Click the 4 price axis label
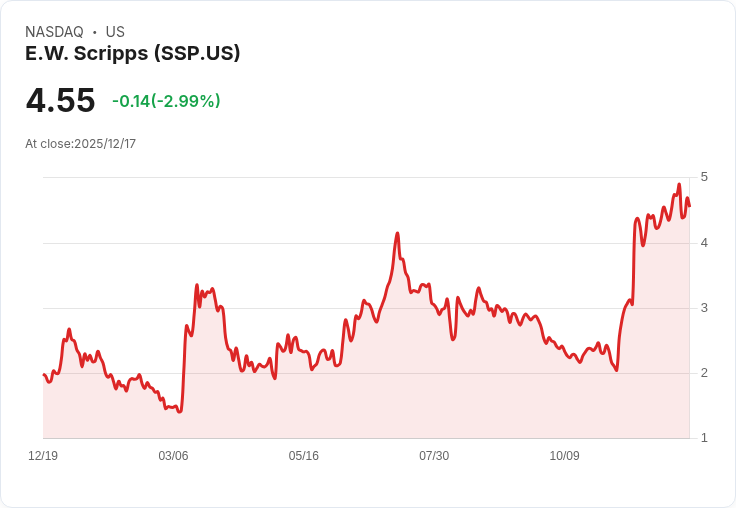The width and height of the screenshot is (736, 508). click(x=704, y=242)
